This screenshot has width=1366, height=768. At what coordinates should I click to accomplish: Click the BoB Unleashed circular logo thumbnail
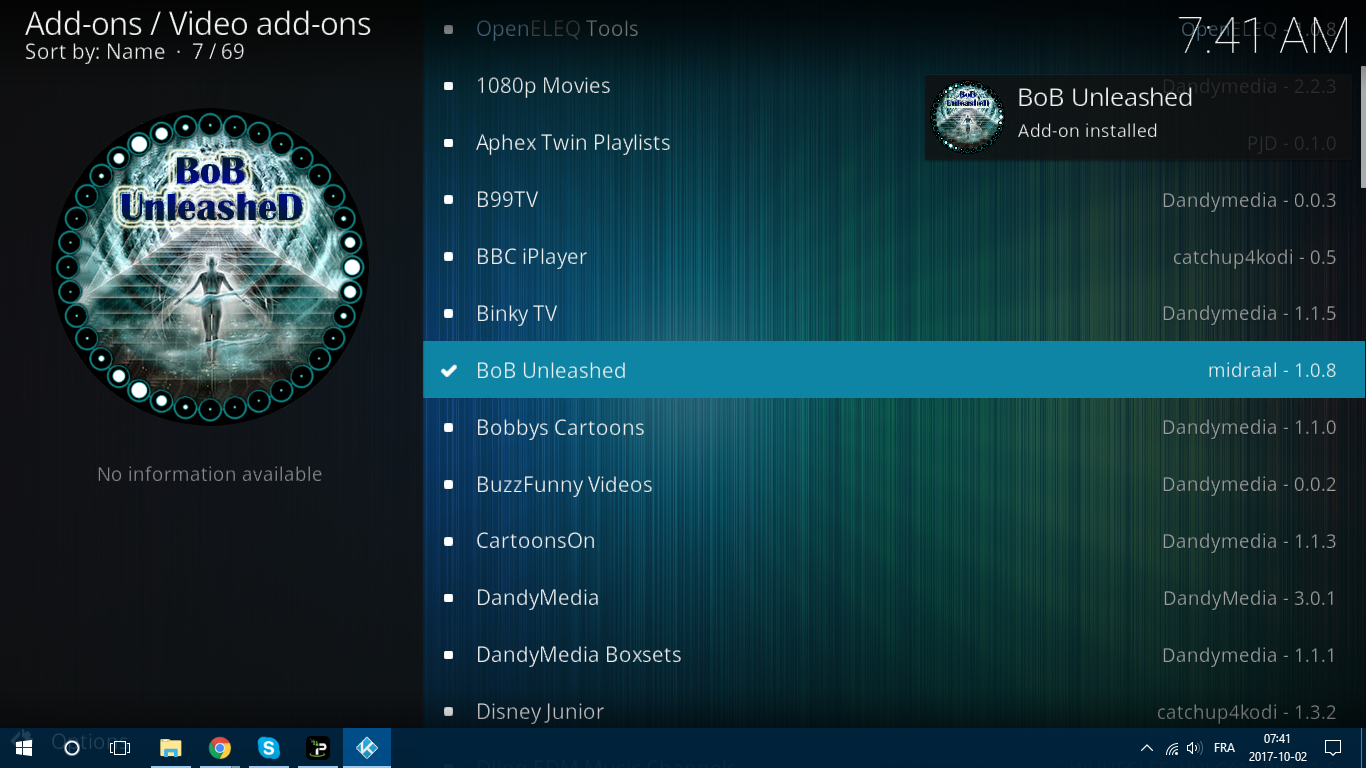[210, 266]
